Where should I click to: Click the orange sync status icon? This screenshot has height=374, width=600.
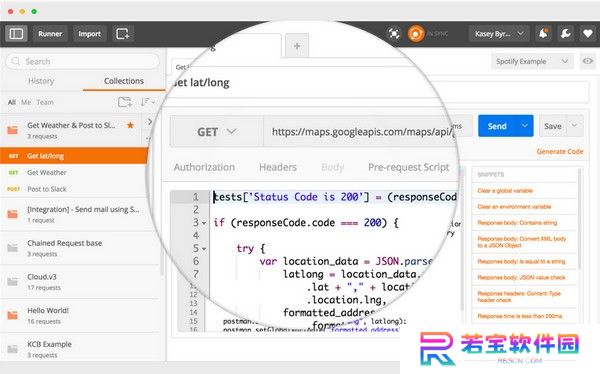(x=416, y=34)
